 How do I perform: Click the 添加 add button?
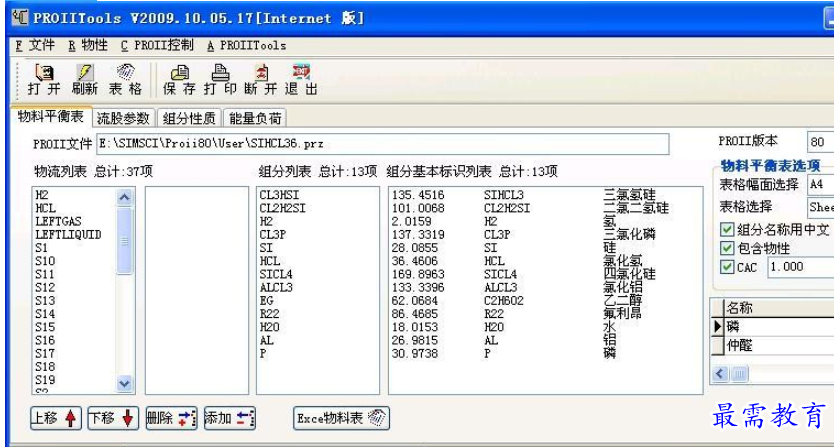tap(230, 418)
